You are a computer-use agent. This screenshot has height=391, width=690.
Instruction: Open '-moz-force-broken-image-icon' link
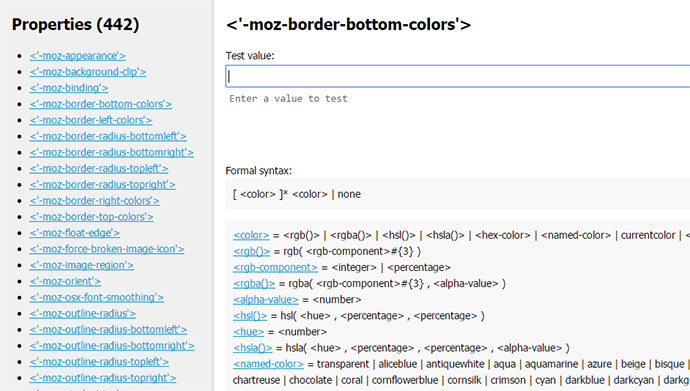pos(107,249)
